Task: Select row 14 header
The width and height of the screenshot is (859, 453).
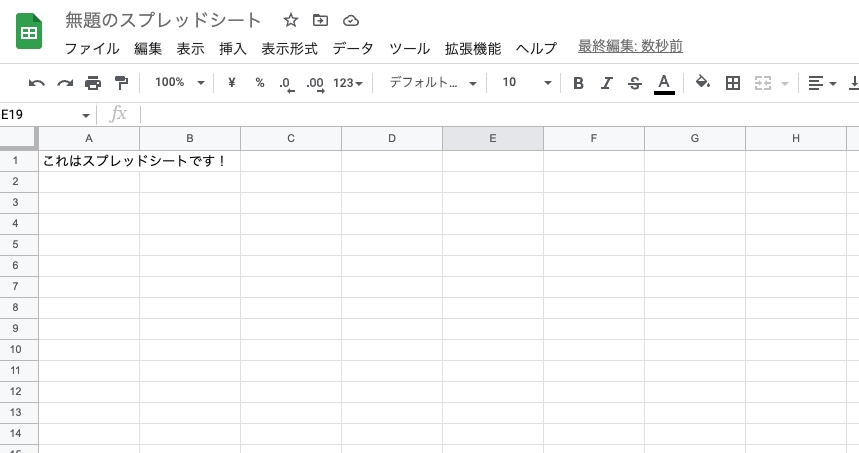Action: point(19,433)
